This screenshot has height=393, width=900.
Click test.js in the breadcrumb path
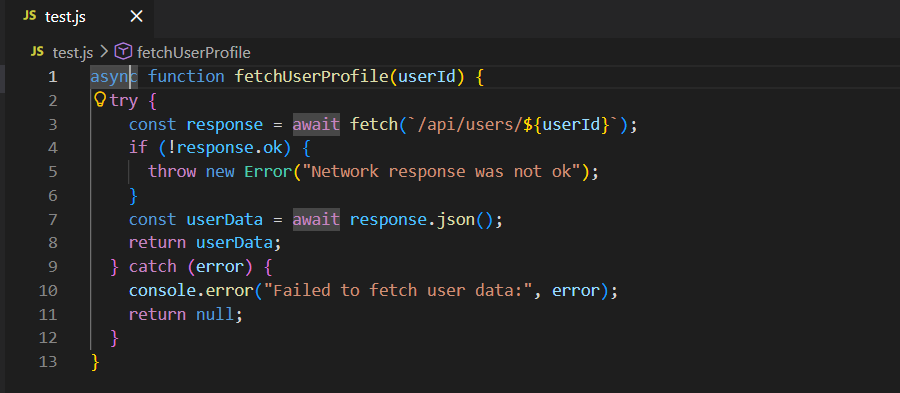pos(72,53)
